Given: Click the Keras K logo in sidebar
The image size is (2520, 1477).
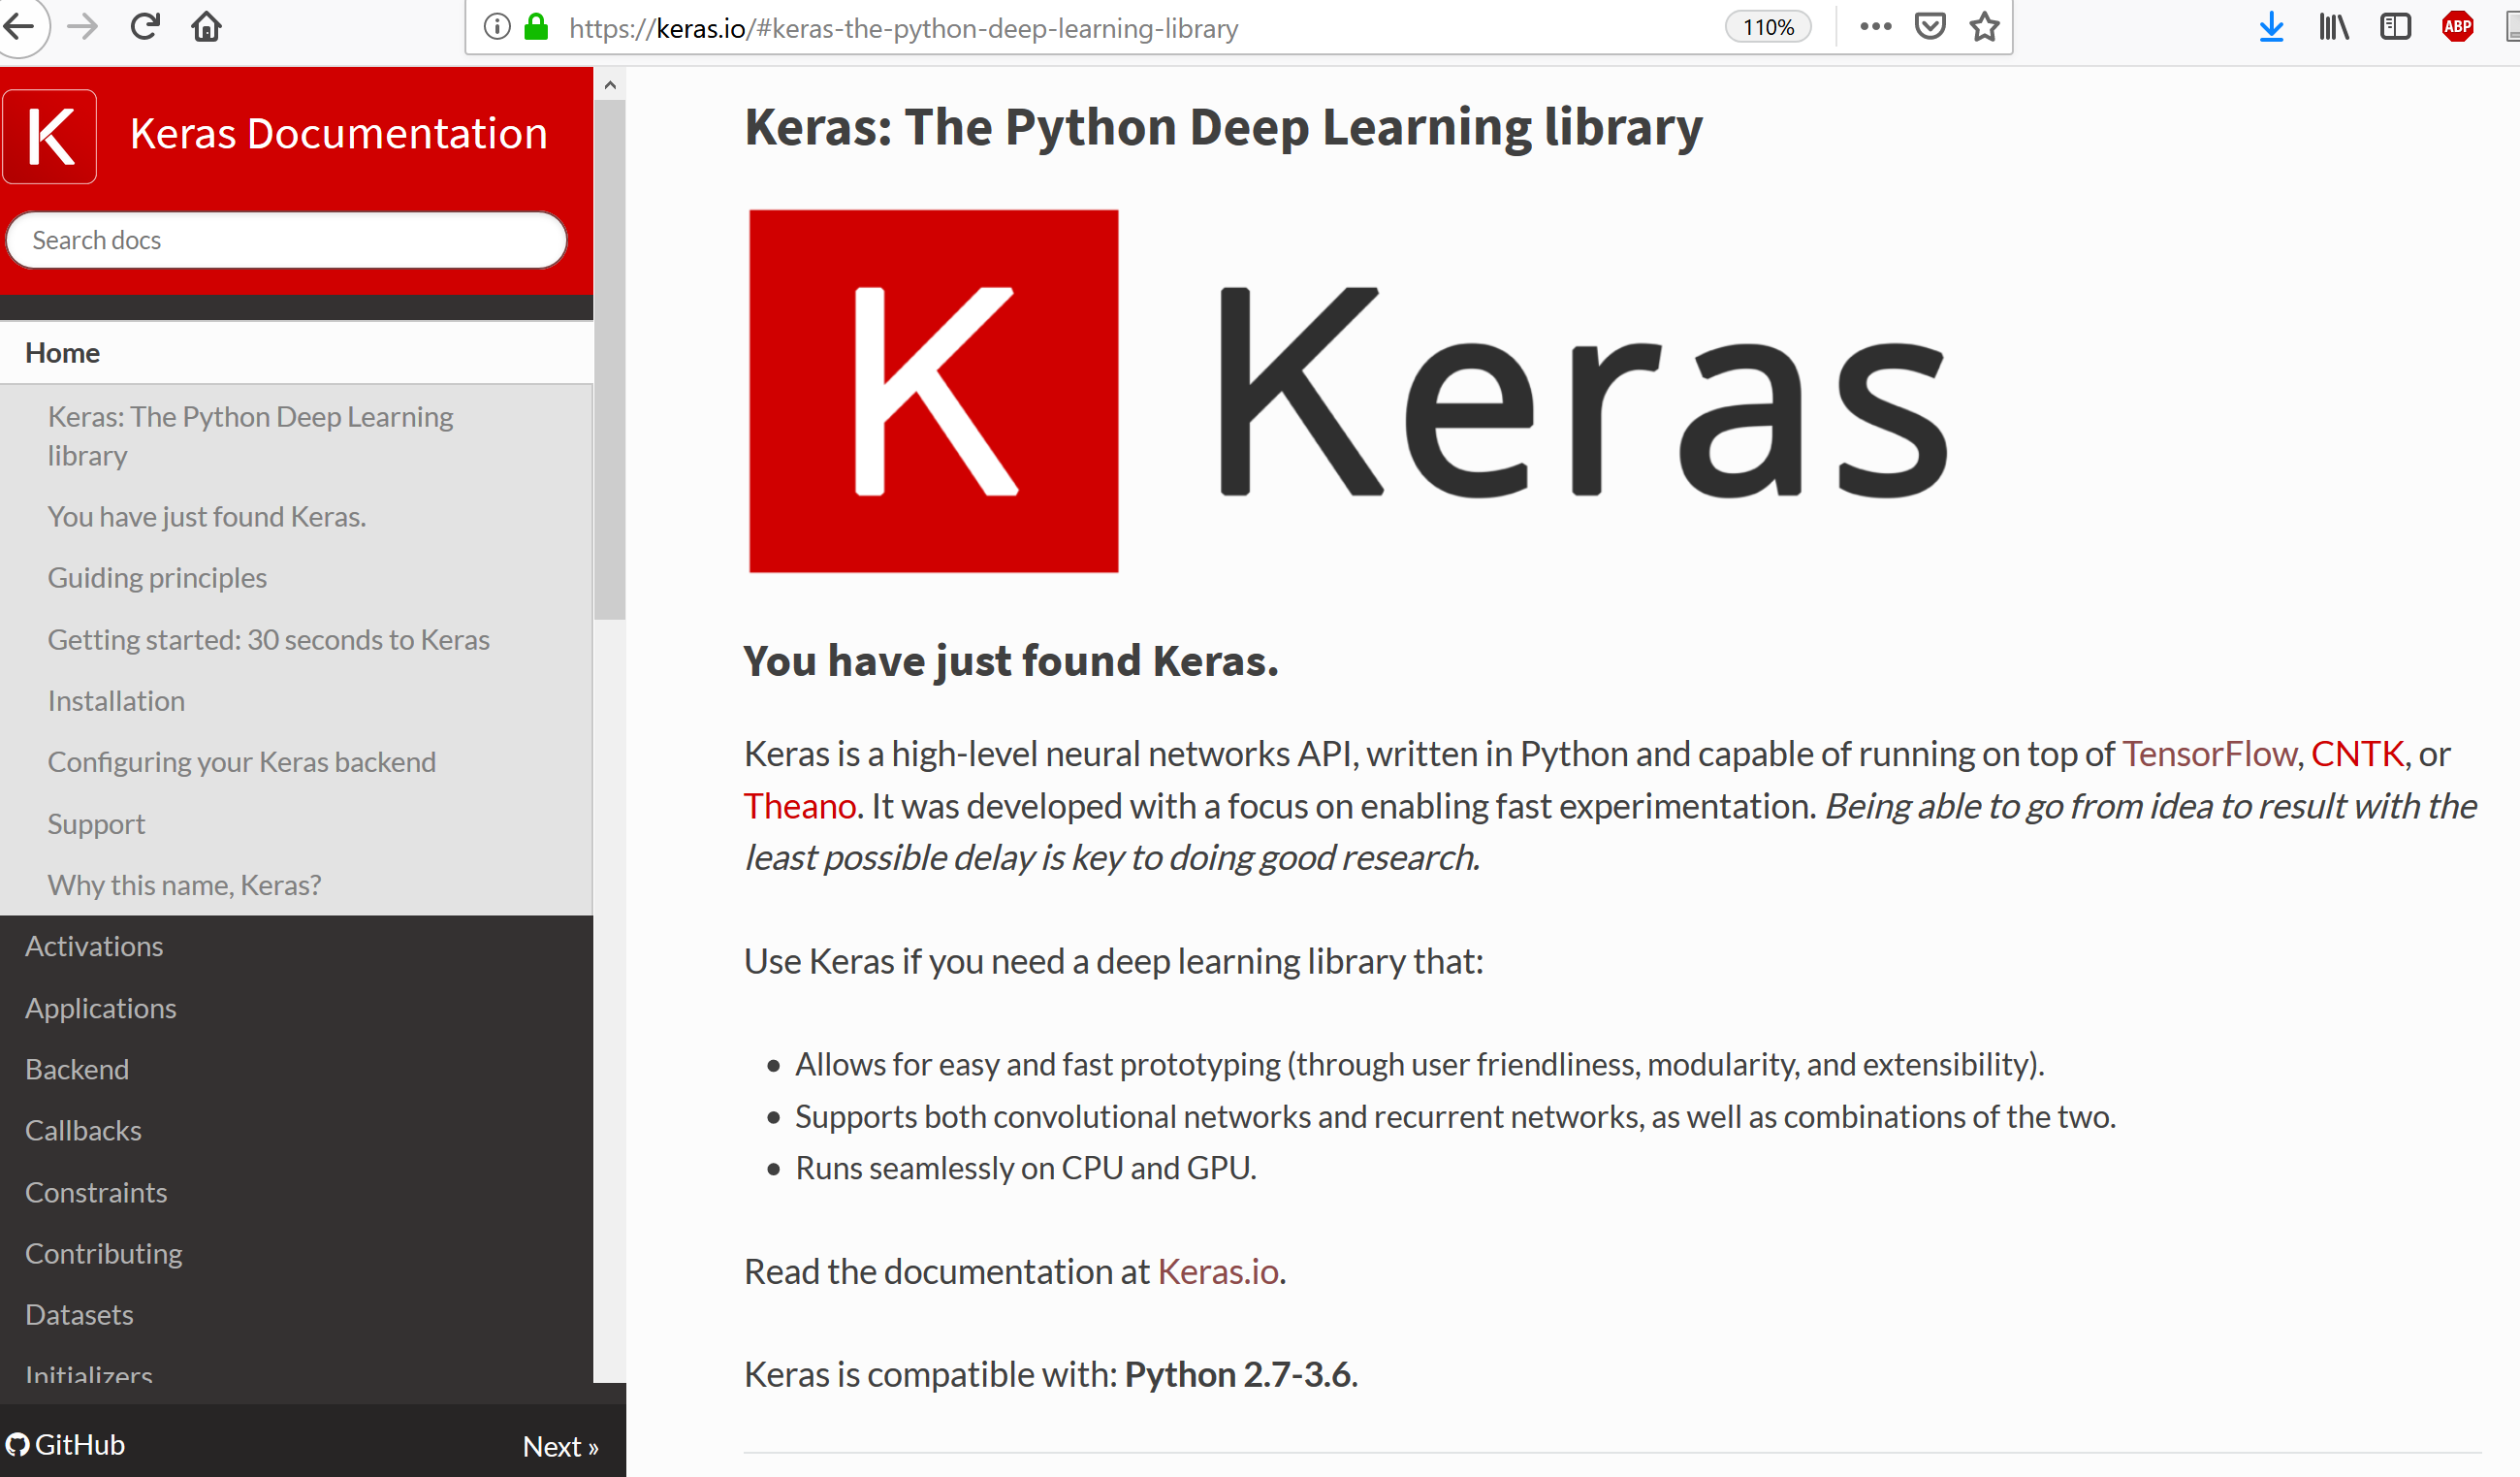Looking at the screenshot, I should (50, 136).
